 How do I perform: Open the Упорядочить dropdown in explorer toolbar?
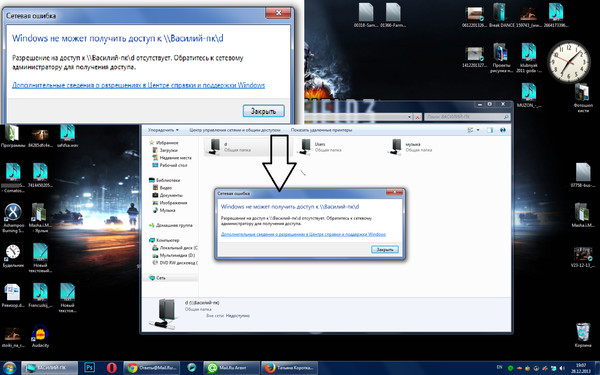[163, 130]
